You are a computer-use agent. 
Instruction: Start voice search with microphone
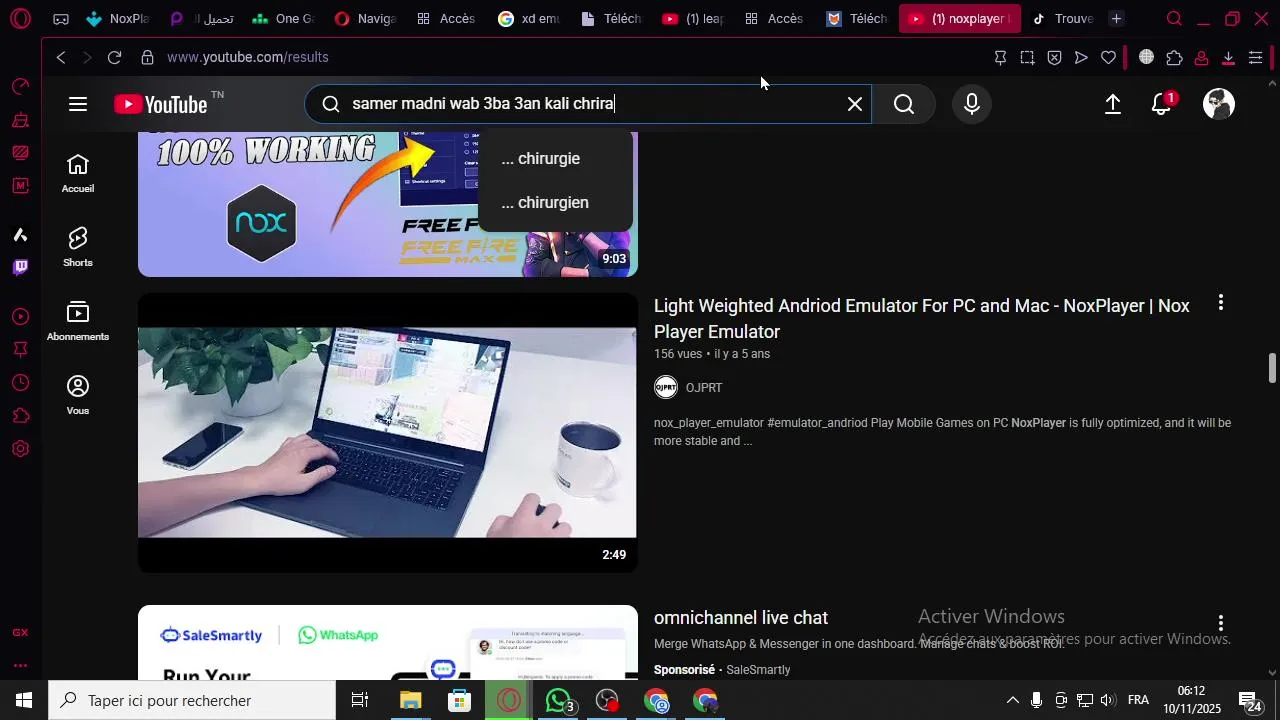point(972,104)
